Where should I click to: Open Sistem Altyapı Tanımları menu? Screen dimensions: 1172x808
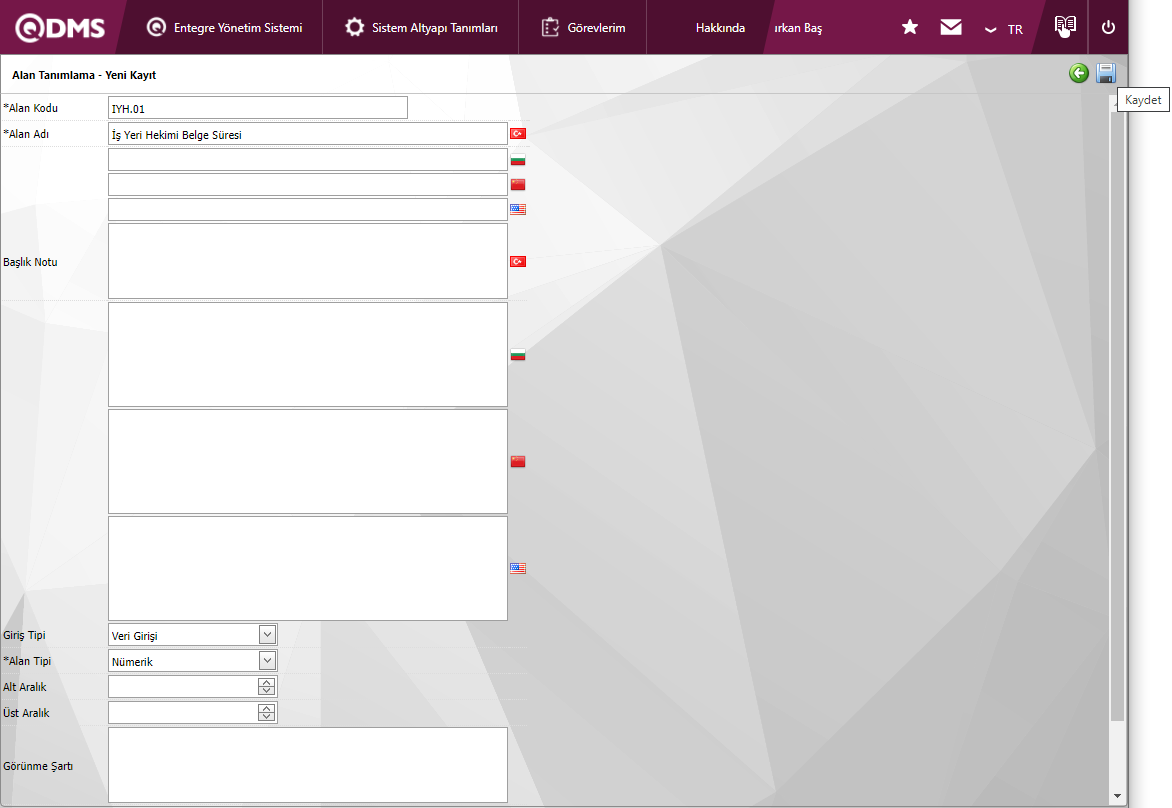pos(421,28)
